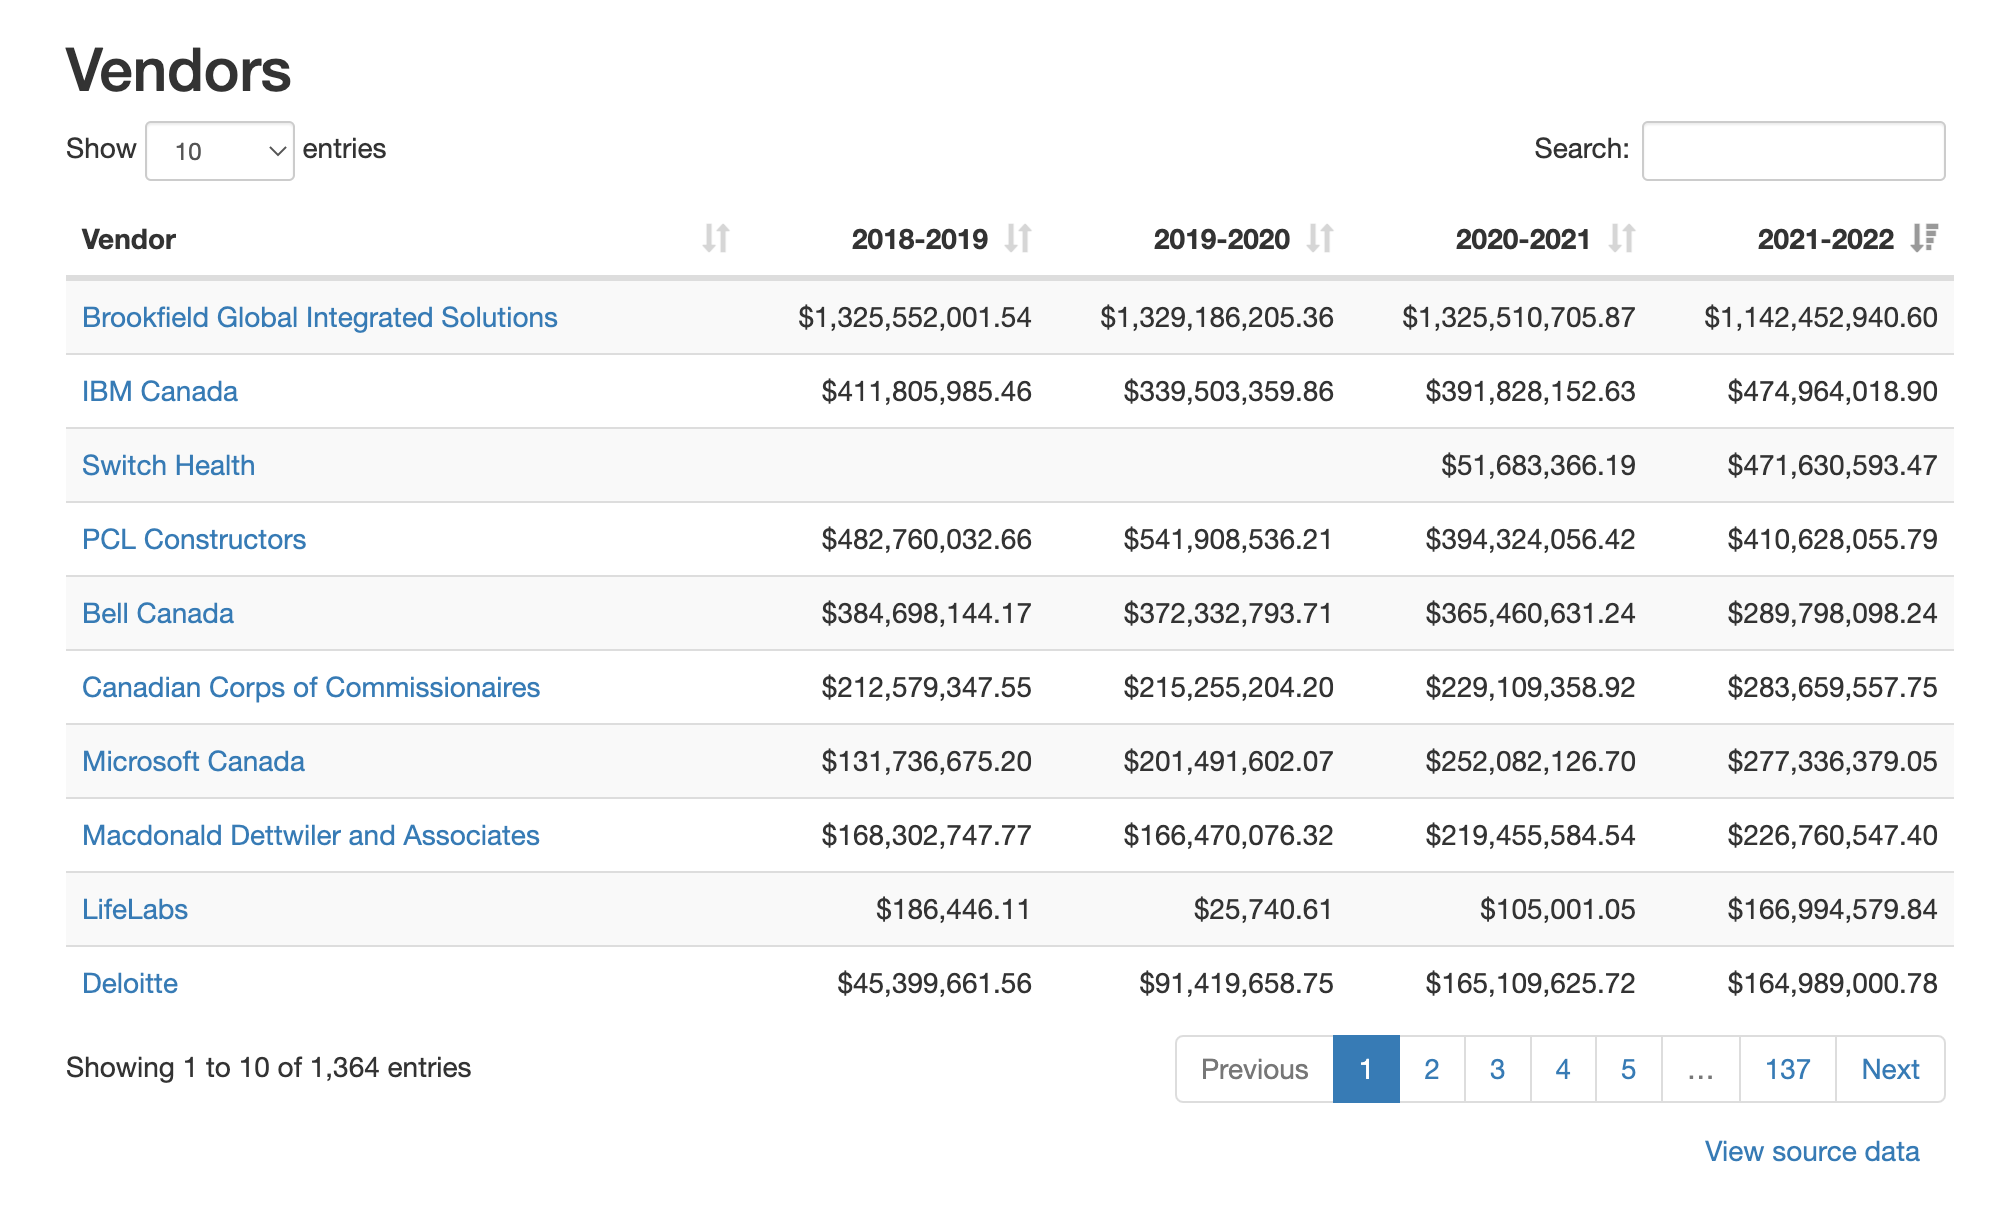This screenshot has width=2012, height=1210.
Task: Click the Previous pagination button
Action: pos(1254,1069)
